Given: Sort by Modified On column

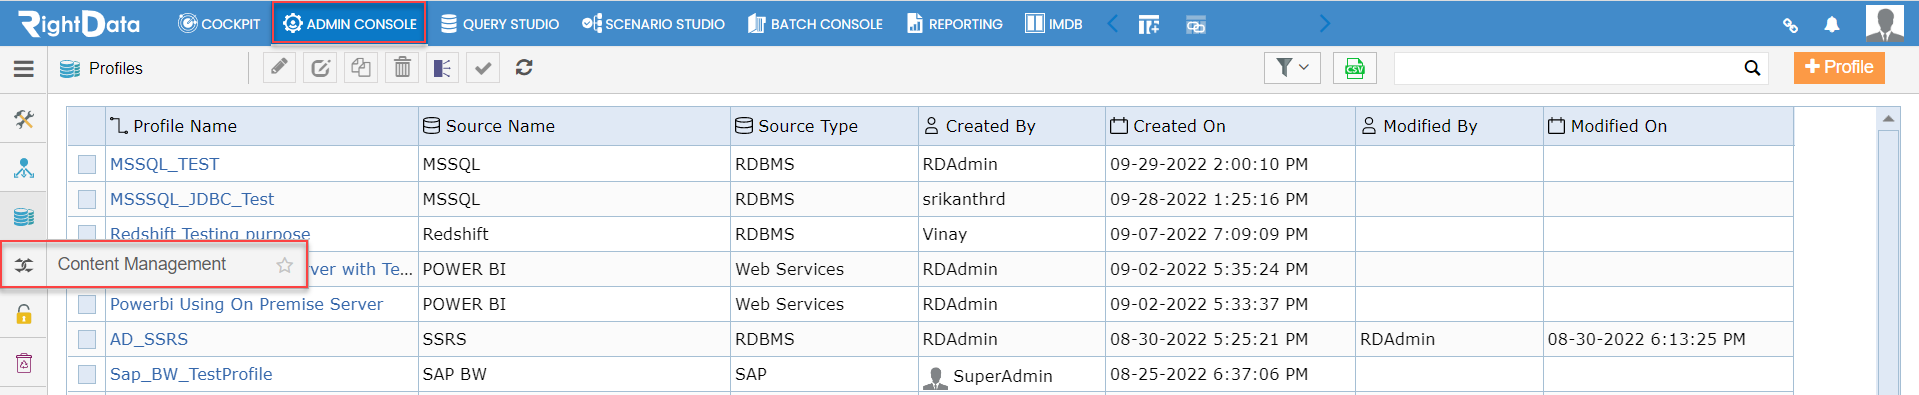Looking at the screenshot, I should [1668, 126].
